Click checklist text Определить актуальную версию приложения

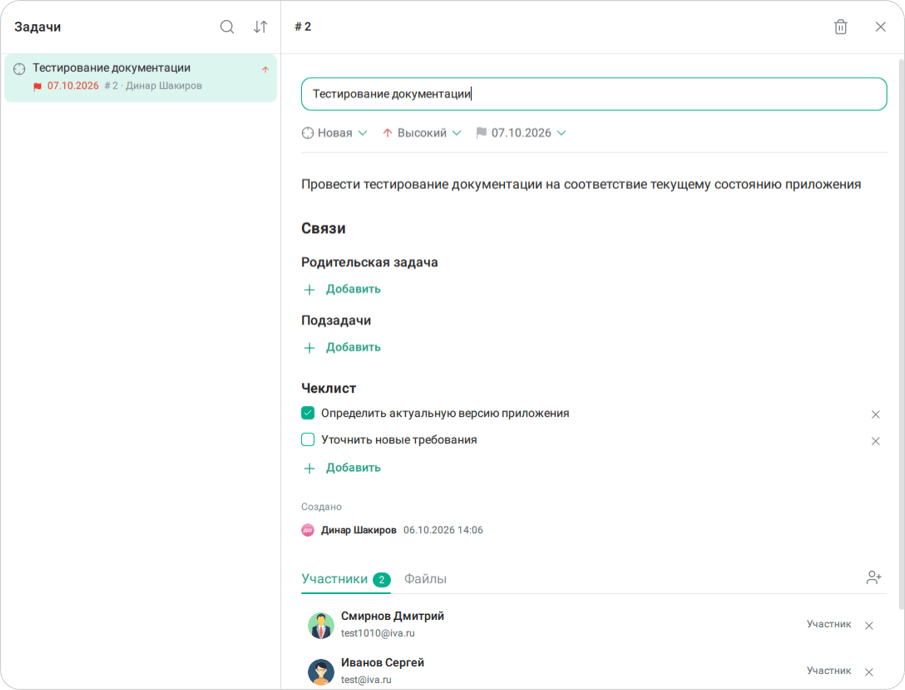[445, 413]
